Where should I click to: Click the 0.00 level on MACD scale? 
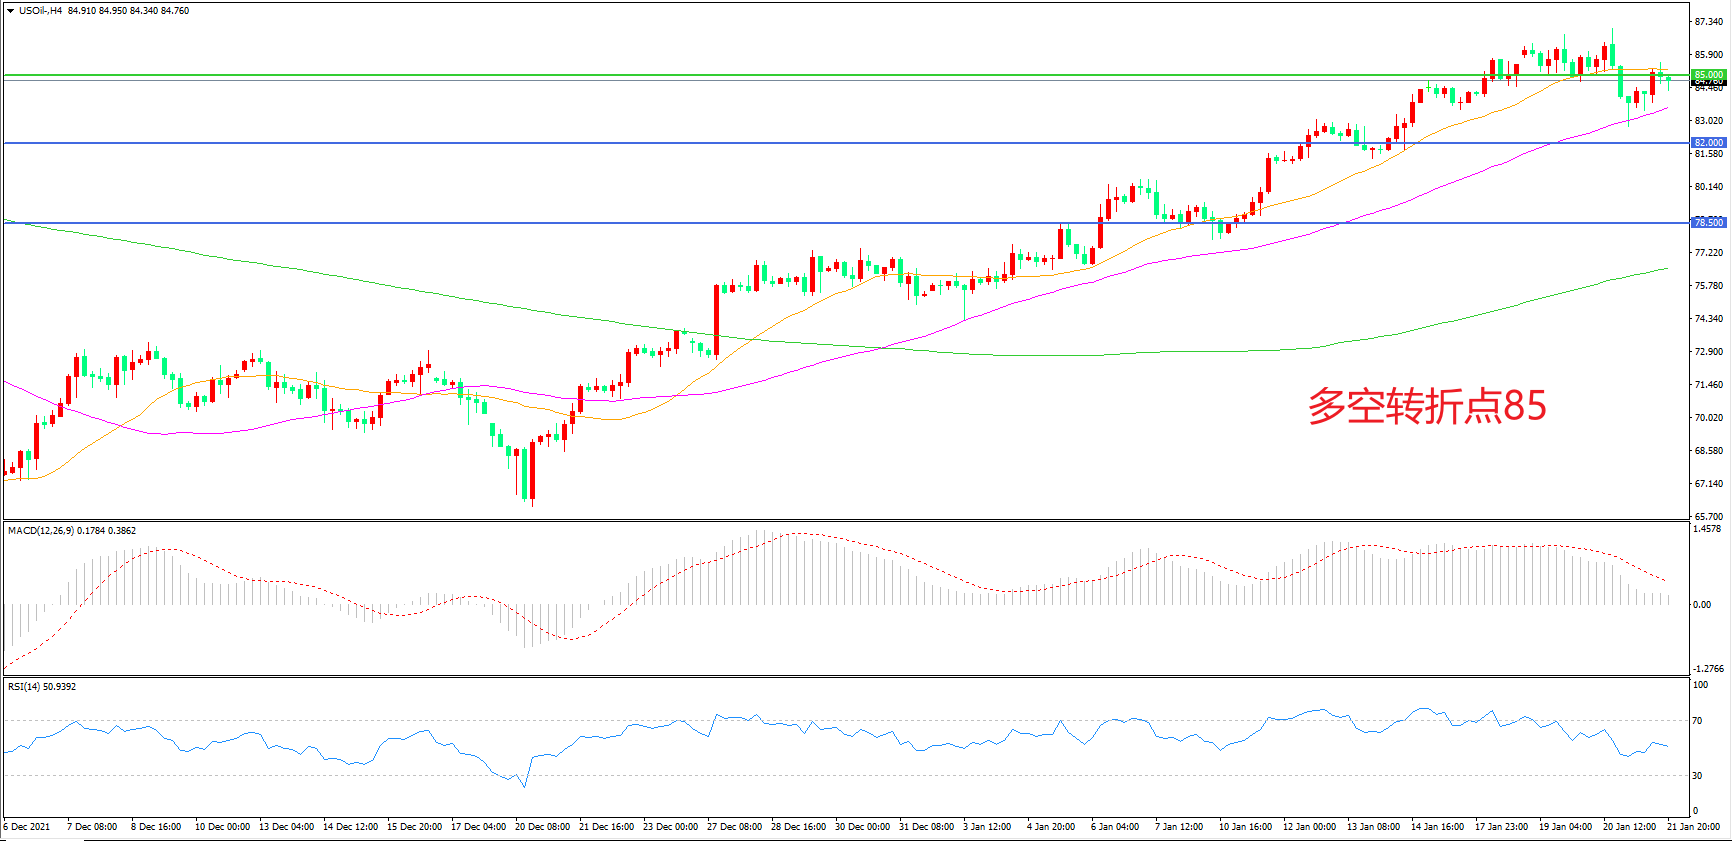tap(1701, 605)
